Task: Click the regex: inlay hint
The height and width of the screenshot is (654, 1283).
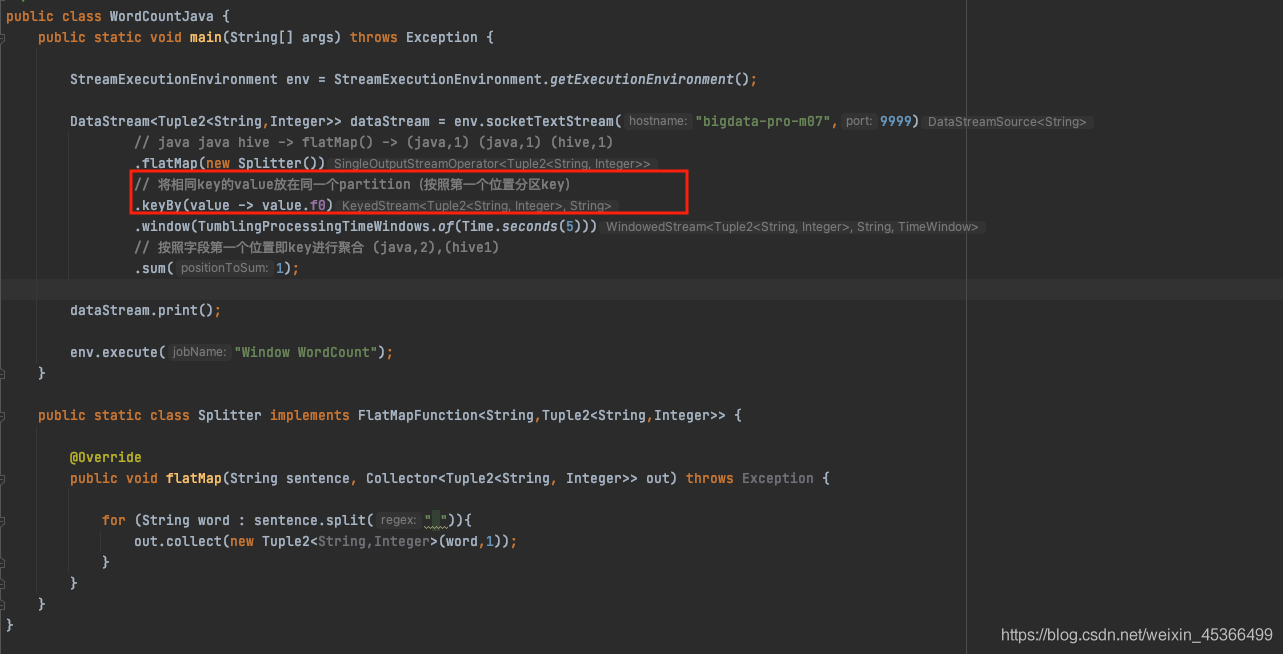Action: 398,520
